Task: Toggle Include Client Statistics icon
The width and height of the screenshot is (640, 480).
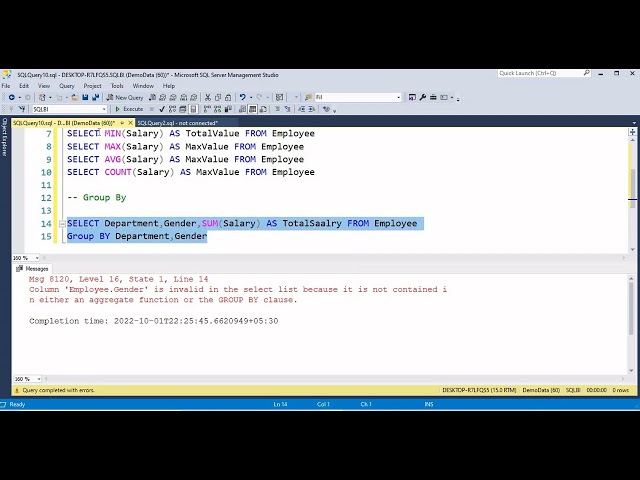Action: coord(228,109)
